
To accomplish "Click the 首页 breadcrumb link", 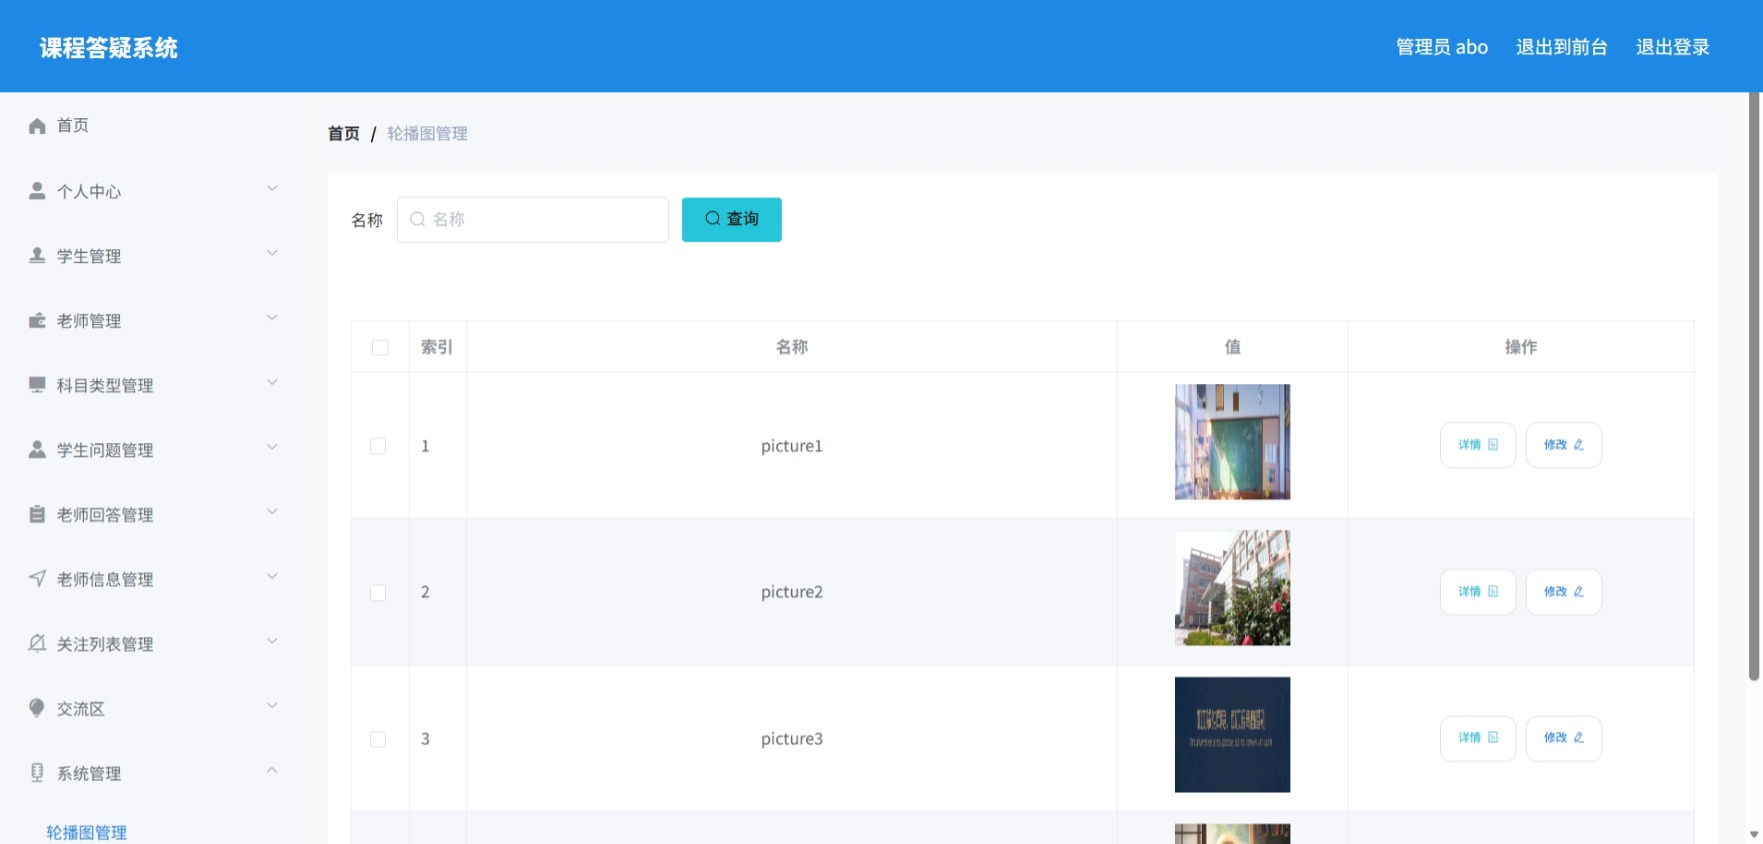I will point(344,134).
